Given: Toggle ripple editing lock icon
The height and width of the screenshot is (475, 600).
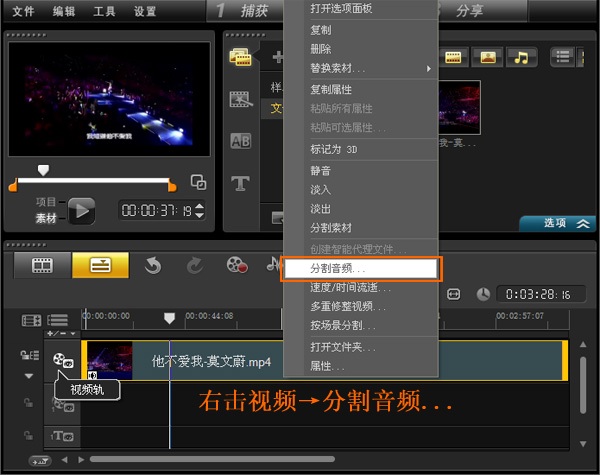Looking at the screenshot, I should [29, 355].
